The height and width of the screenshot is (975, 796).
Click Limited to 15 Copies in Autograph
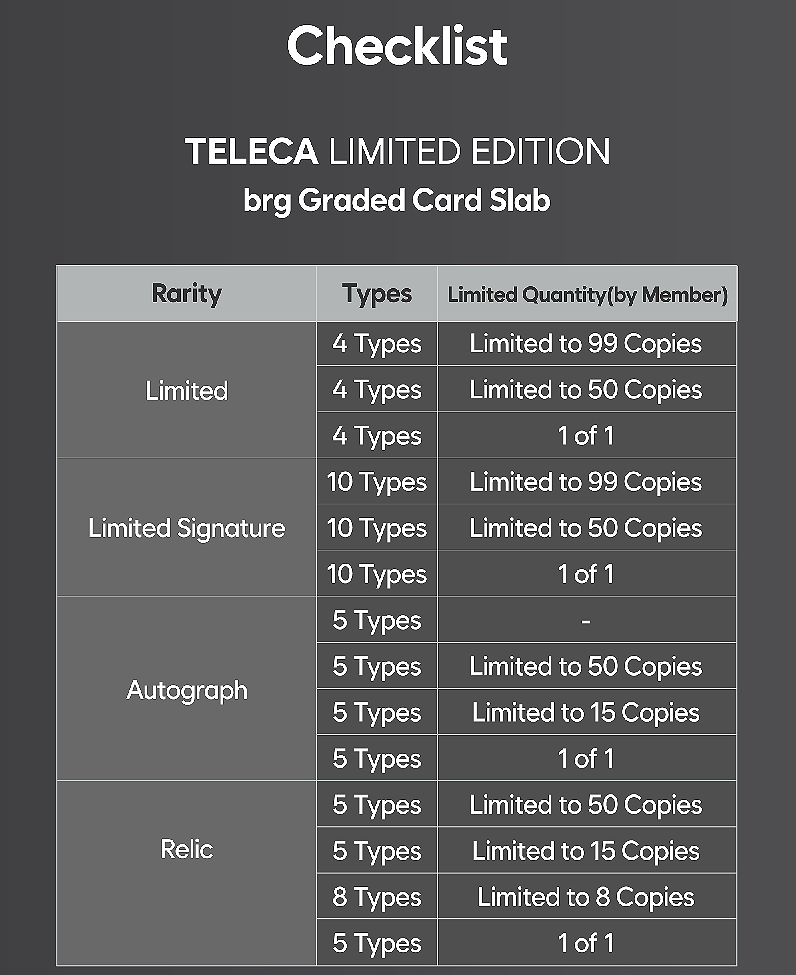[587, 712]
